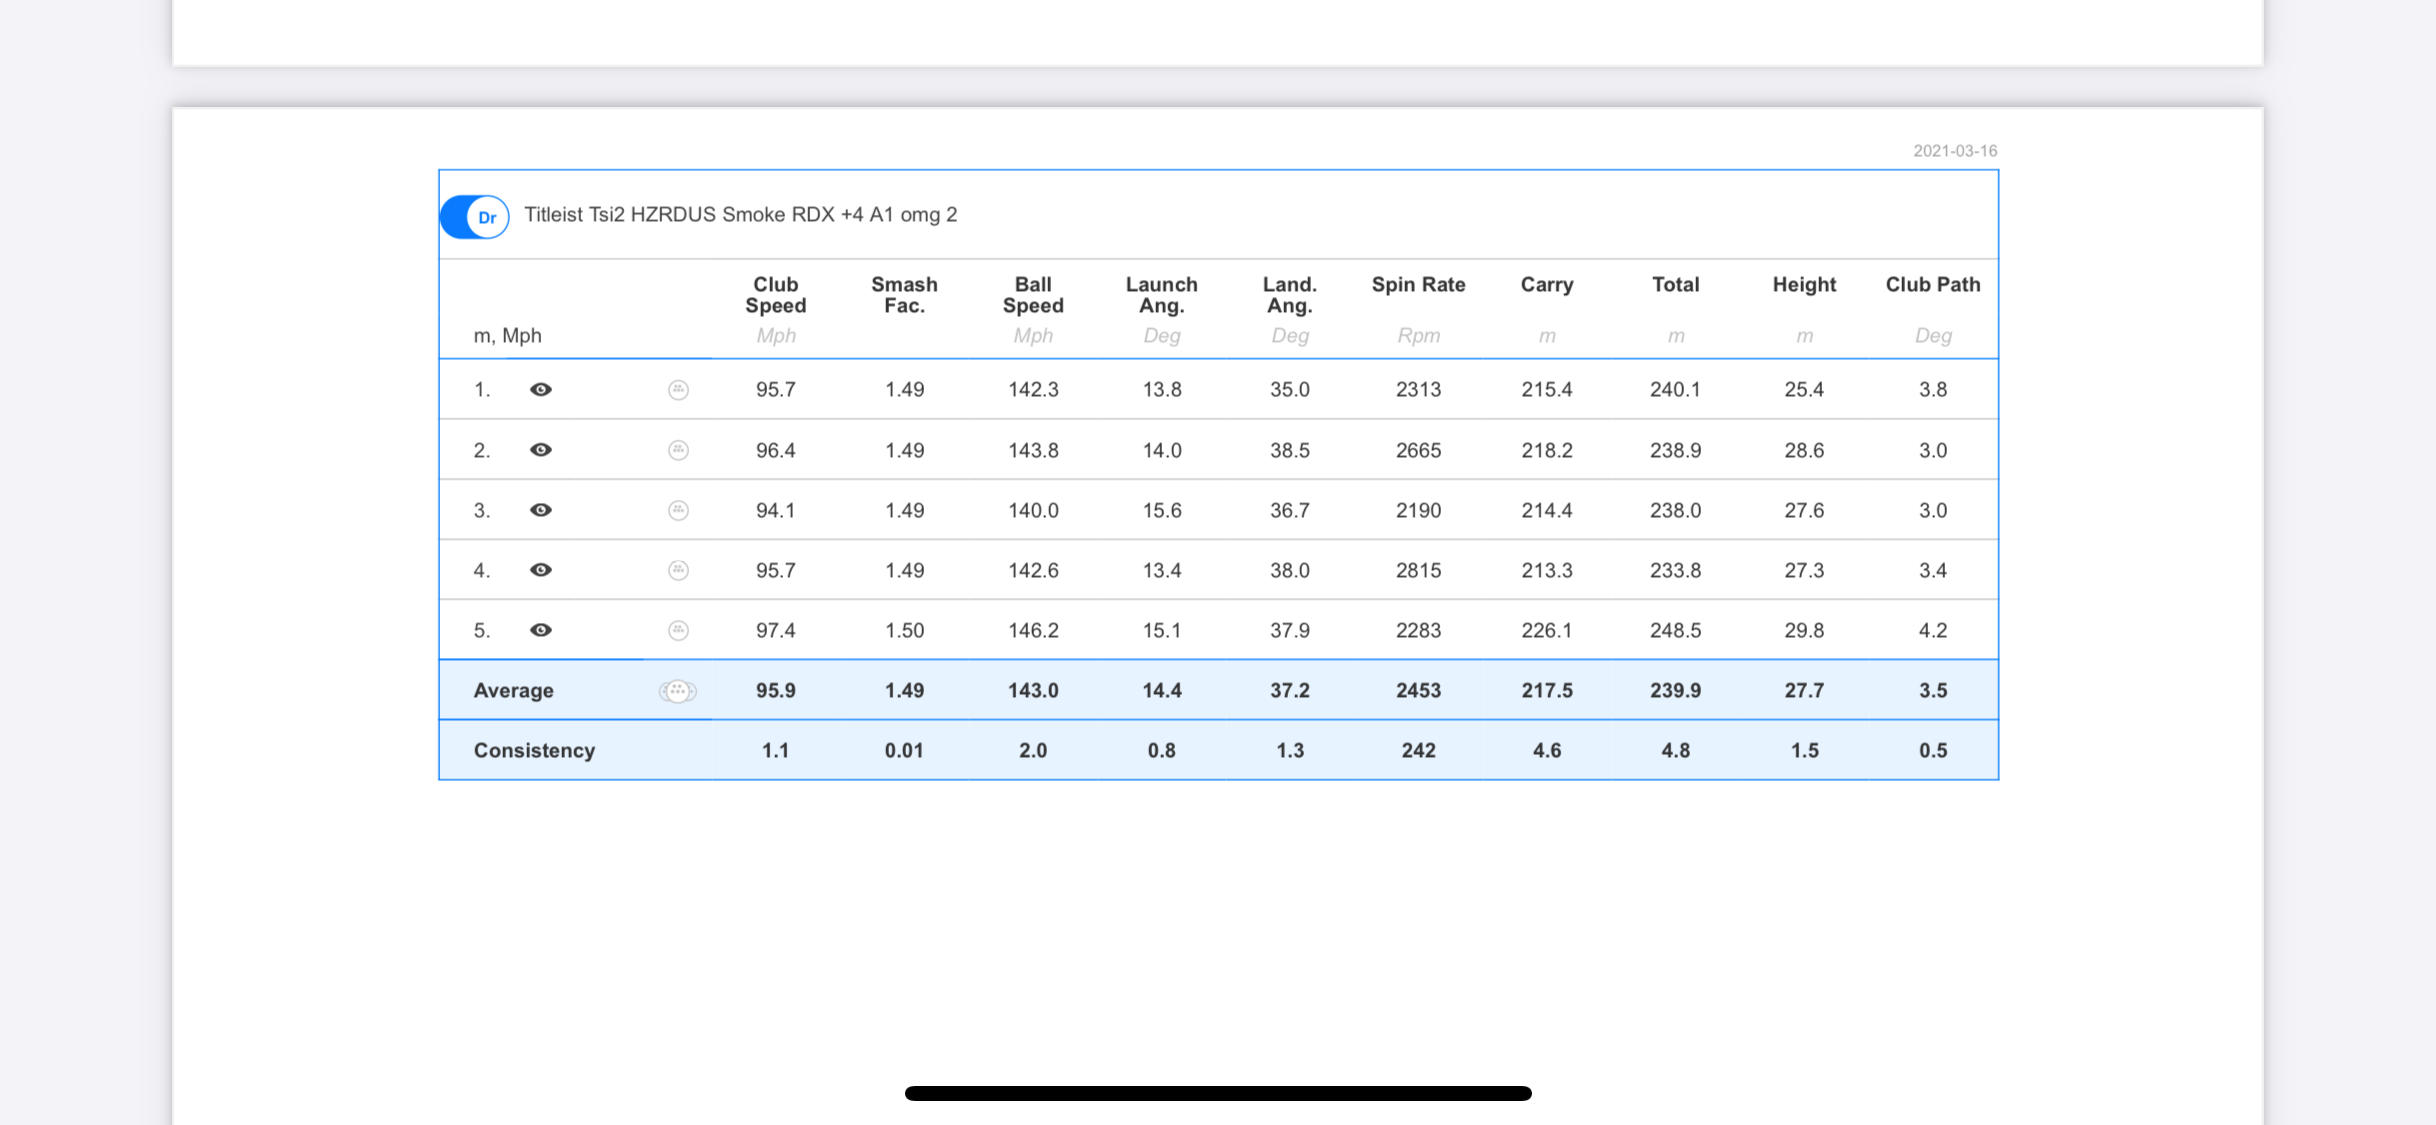Click height value 28.6
2436x1125 pixels.
[1804, 449]
